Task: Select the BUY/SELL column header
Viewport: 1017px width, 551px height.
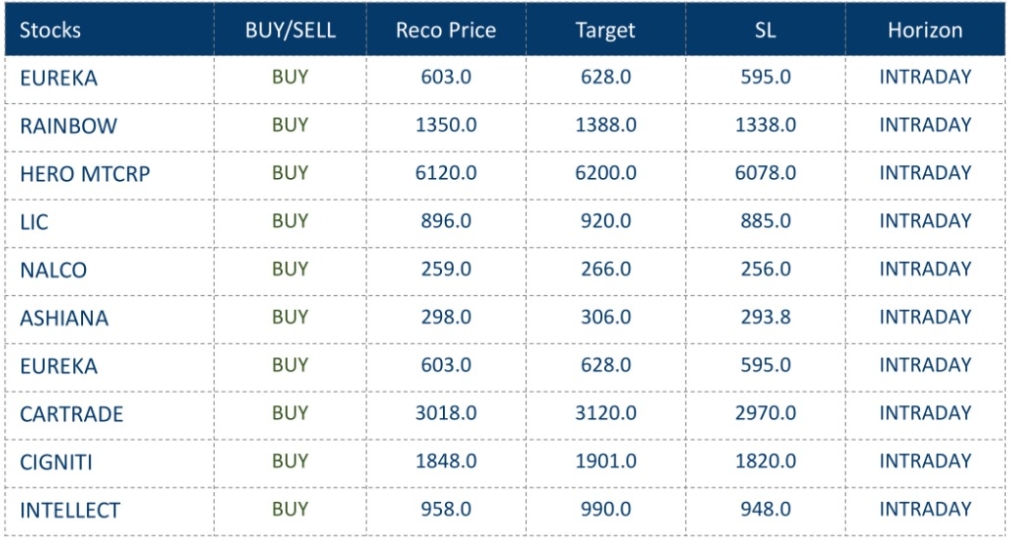Action: (x=290, y=30)
